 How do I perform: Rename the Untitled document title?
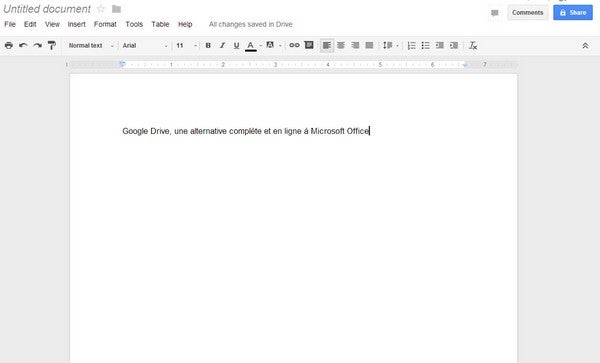(47, 9)
